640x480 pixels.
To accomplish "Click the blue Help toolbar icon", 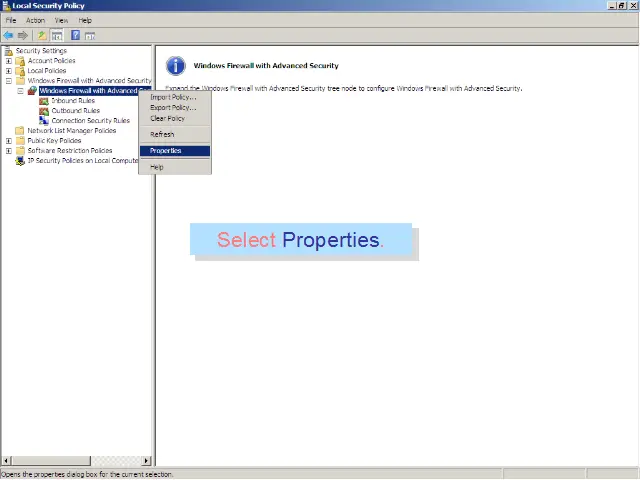I will click(x=76, y=35).
